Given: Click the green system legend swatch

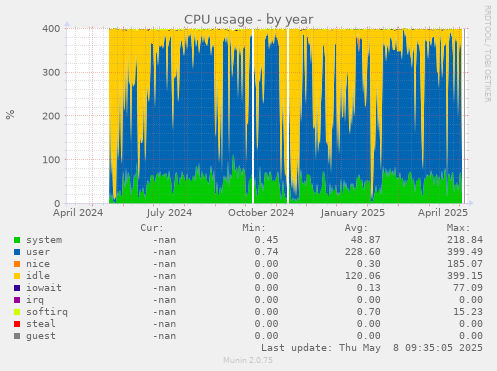Looking at the screenshot, I should click(17, 240).
